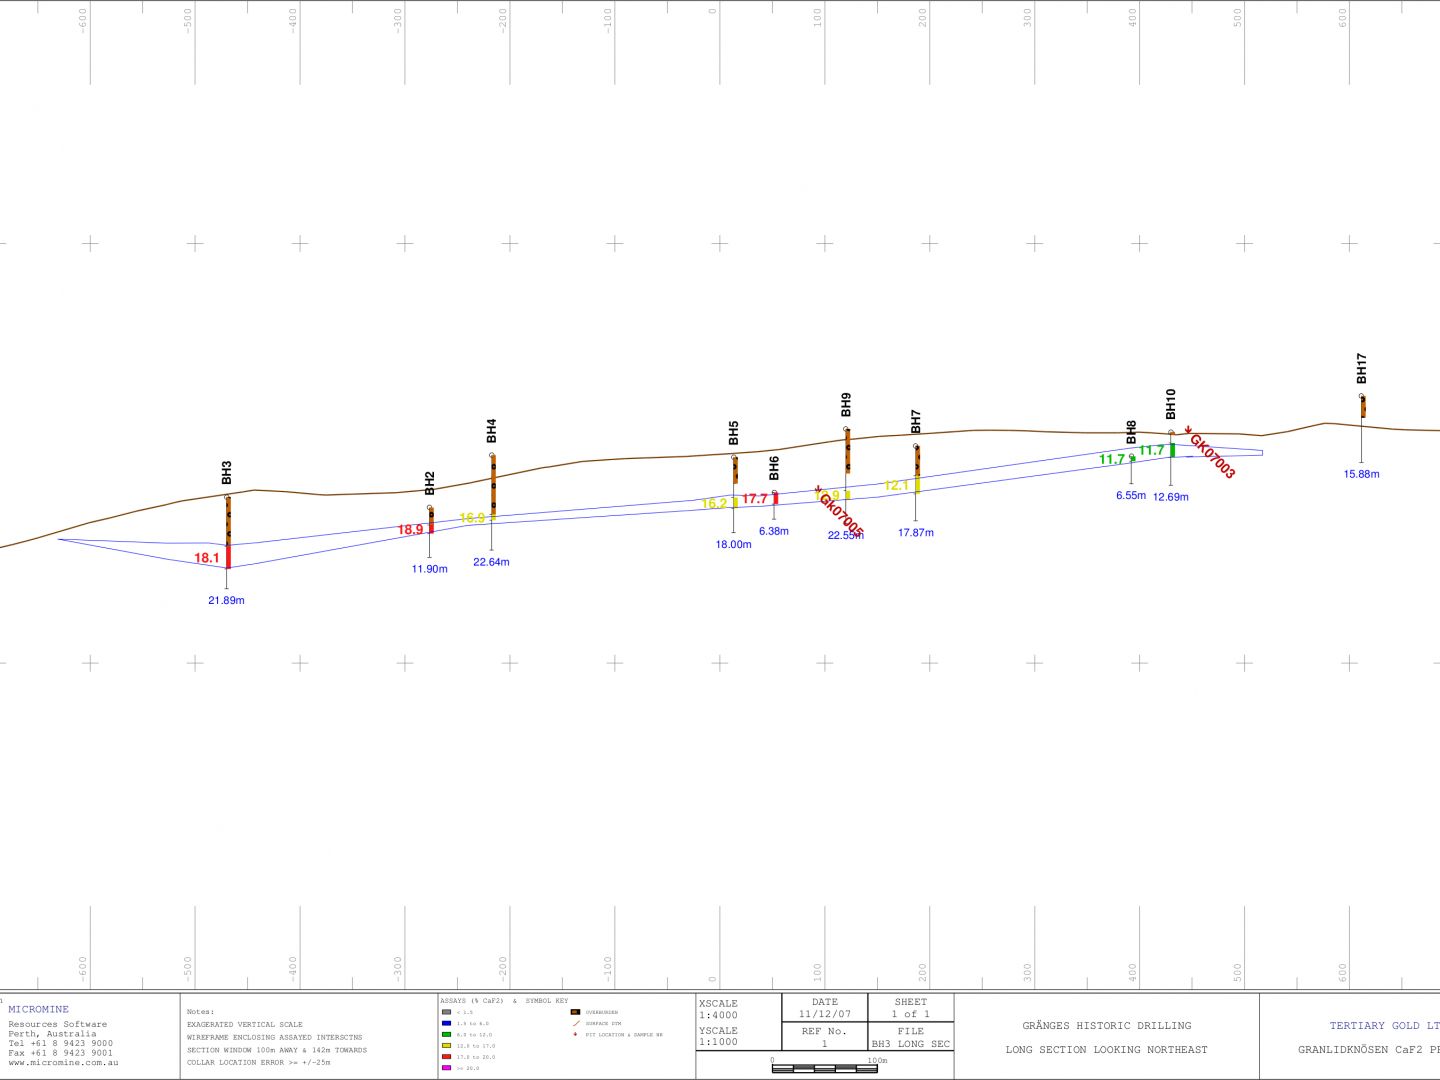Click the 17.87m depth label
The height and width of the screenshot is (1080, 1440).
pyautogui.click(x=916, y=533)
